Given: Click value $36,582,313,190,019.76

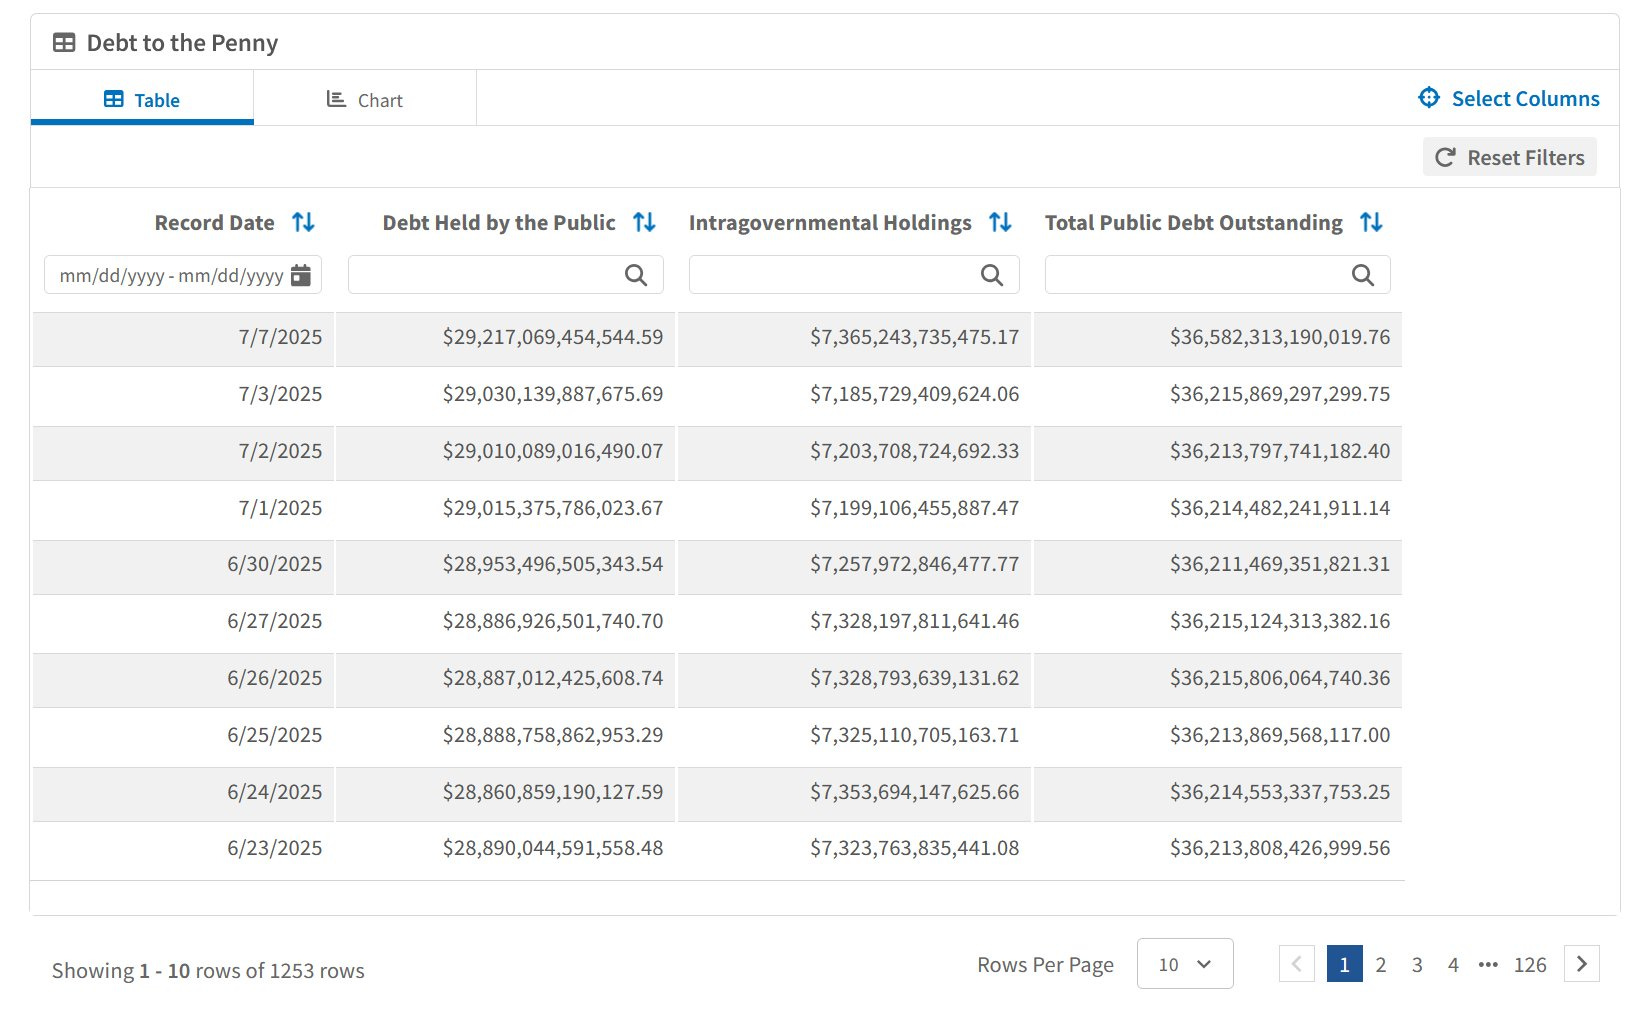Looking at the screenshot, I should 1280,337.
